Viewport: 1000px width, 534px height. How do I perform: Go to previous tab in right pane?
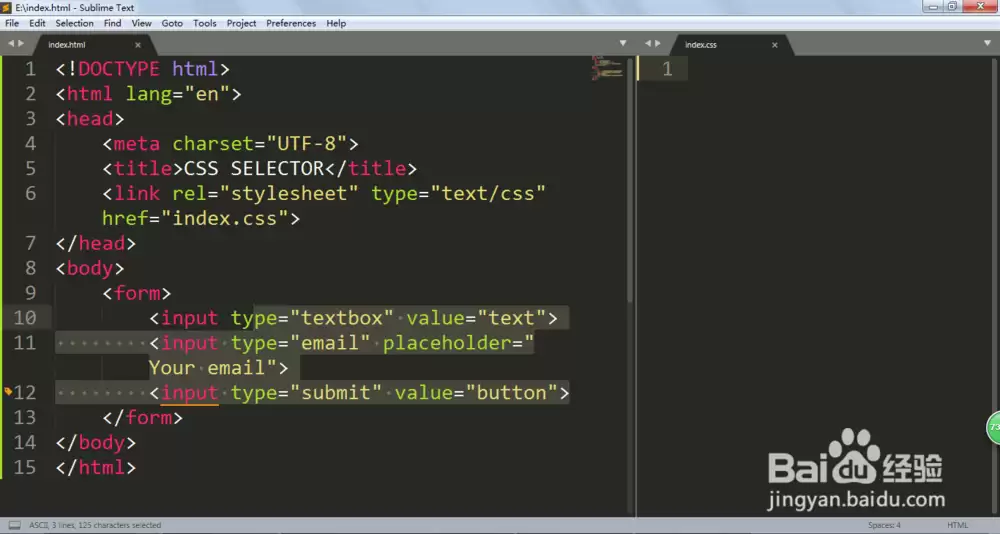coord(648,43)
